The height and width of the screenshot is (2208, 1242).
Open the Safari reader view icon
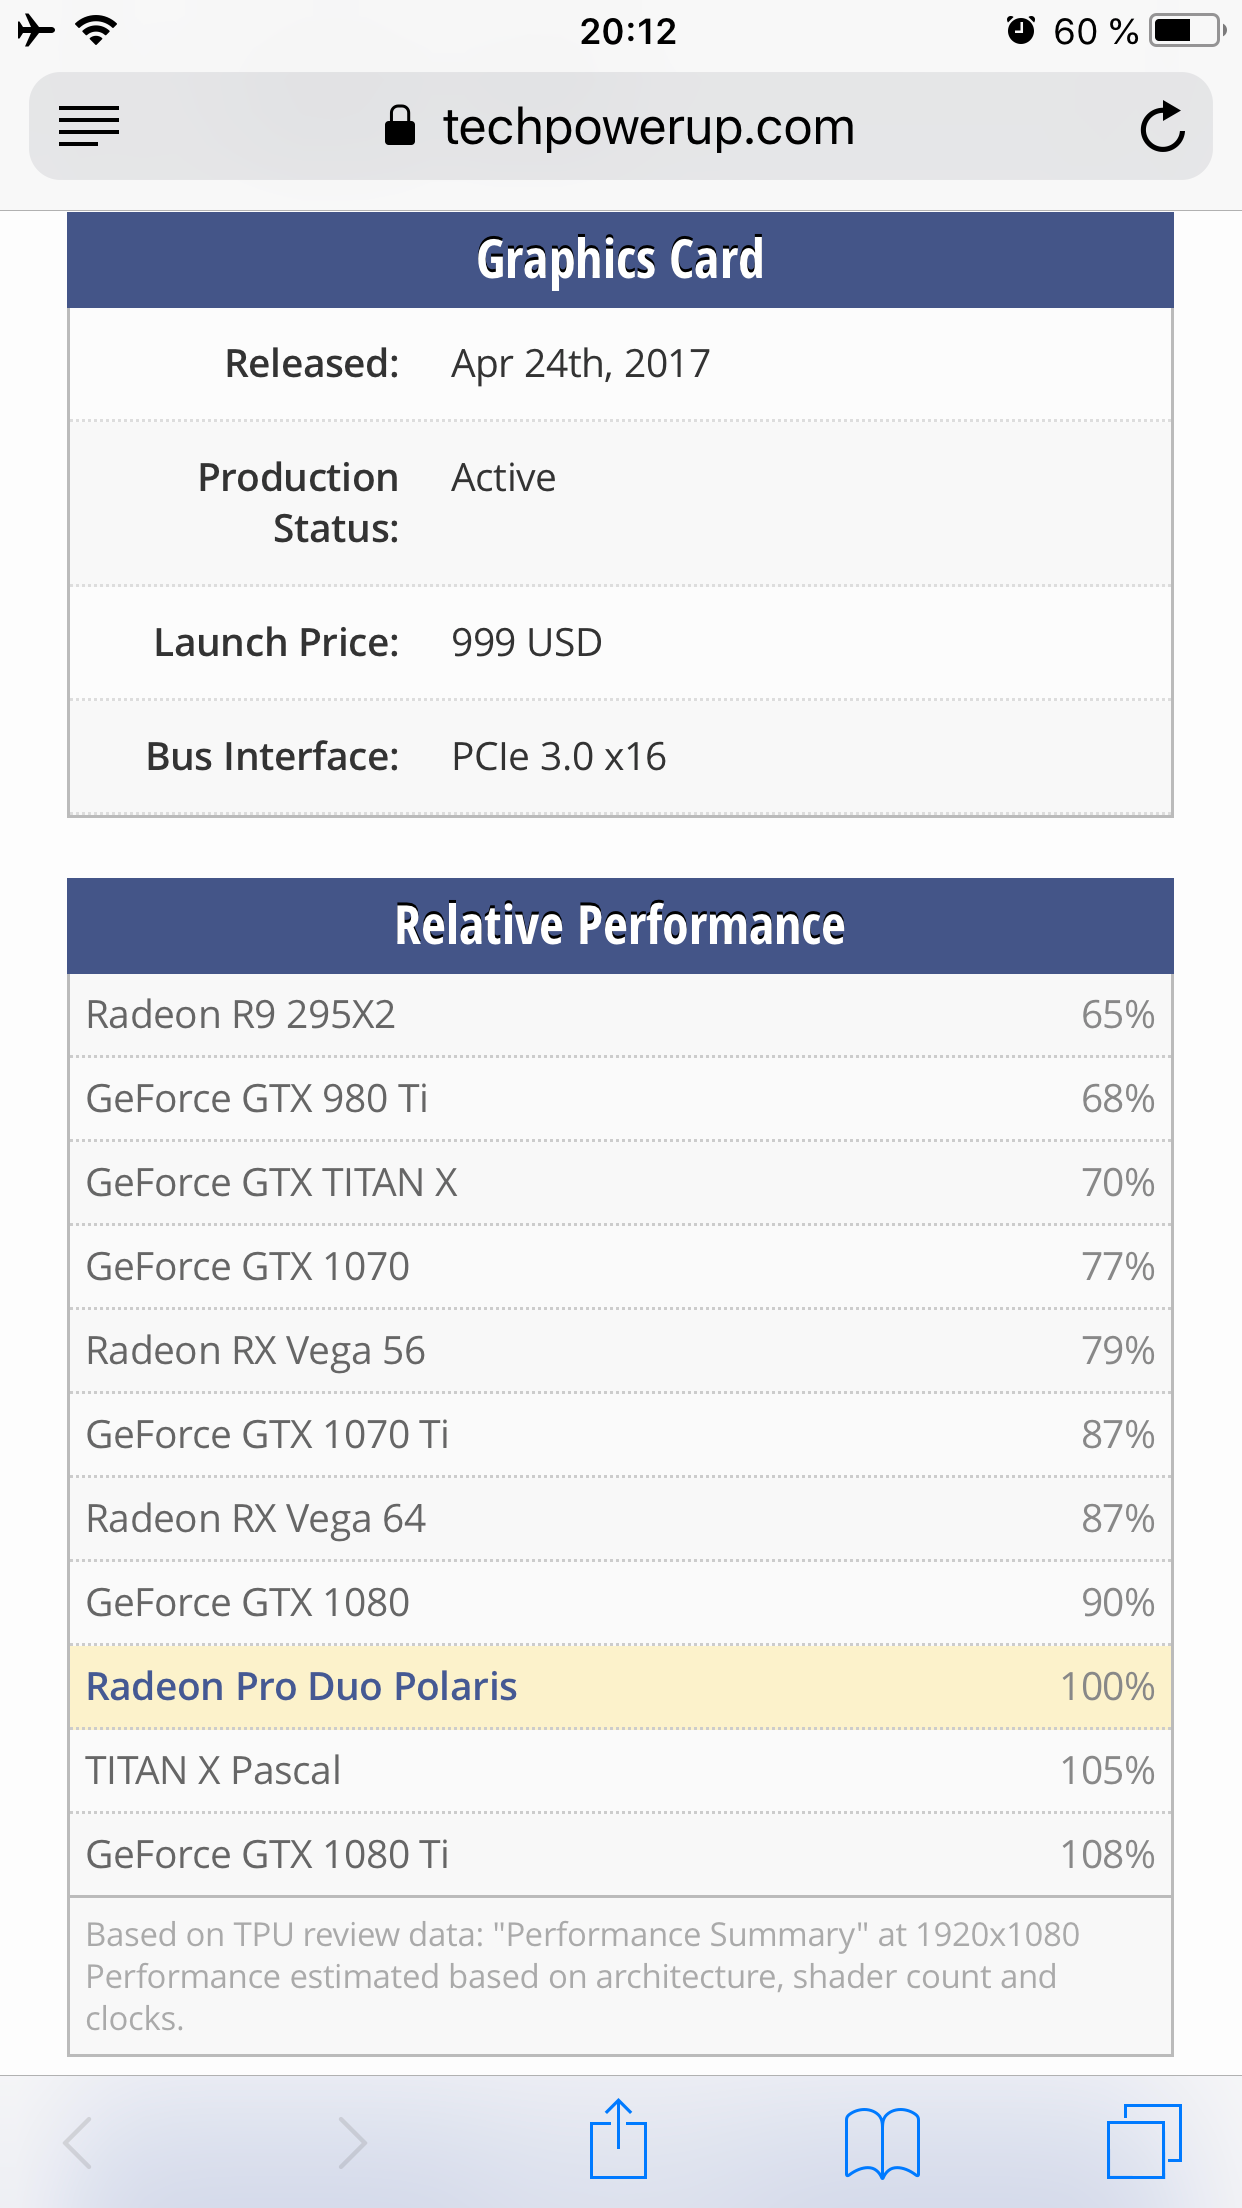coord(89,127)
